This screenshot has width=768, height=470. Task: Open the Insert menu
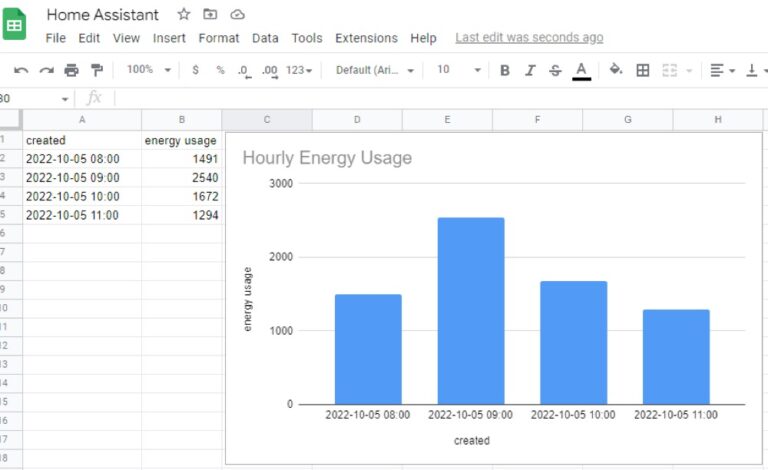click(x=169, y=38)
